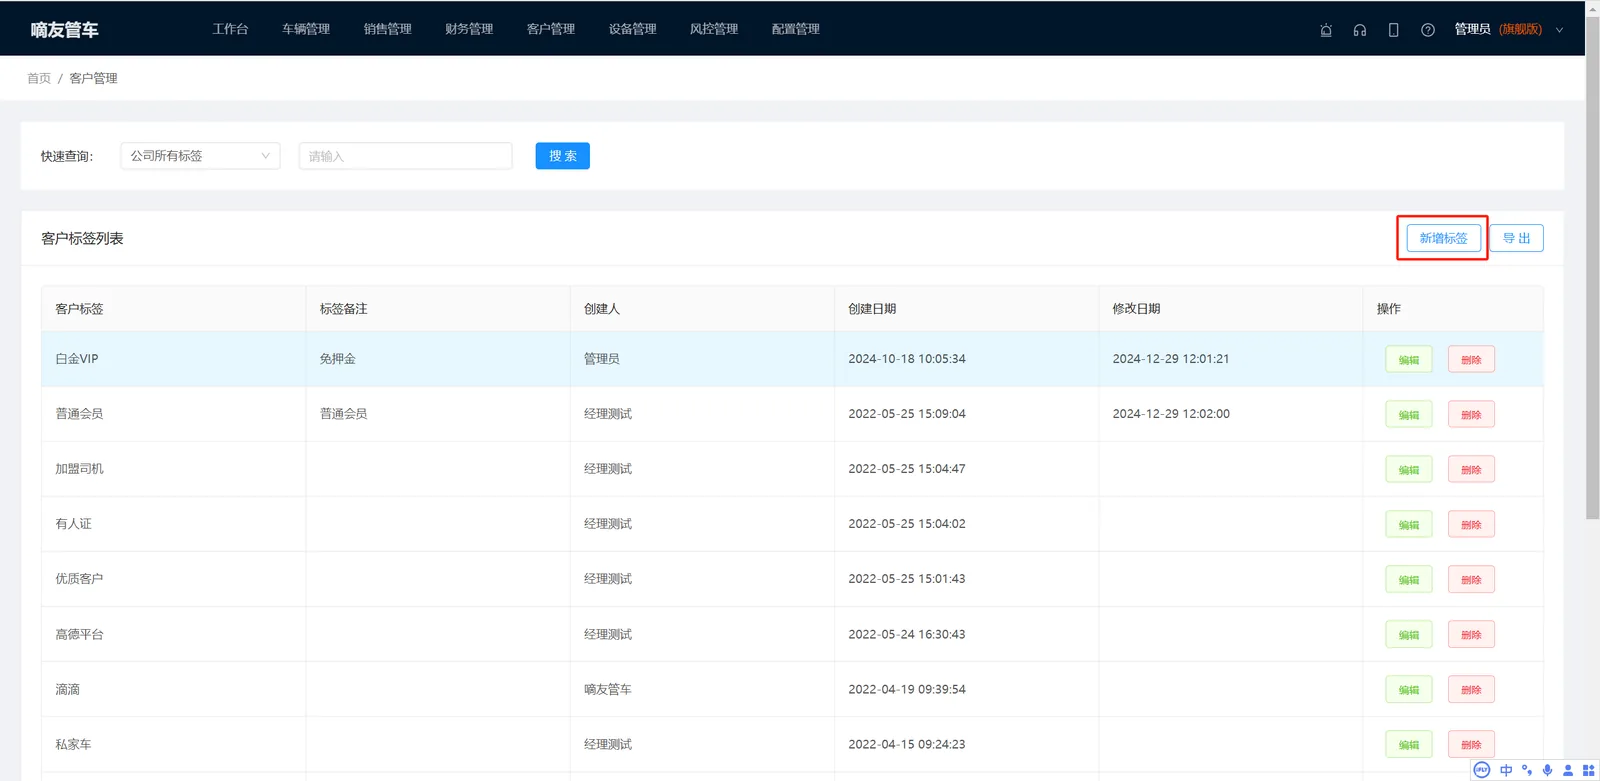Activate voice input microphone icon
1600x781 pixels.
(x=1548, y=770)
